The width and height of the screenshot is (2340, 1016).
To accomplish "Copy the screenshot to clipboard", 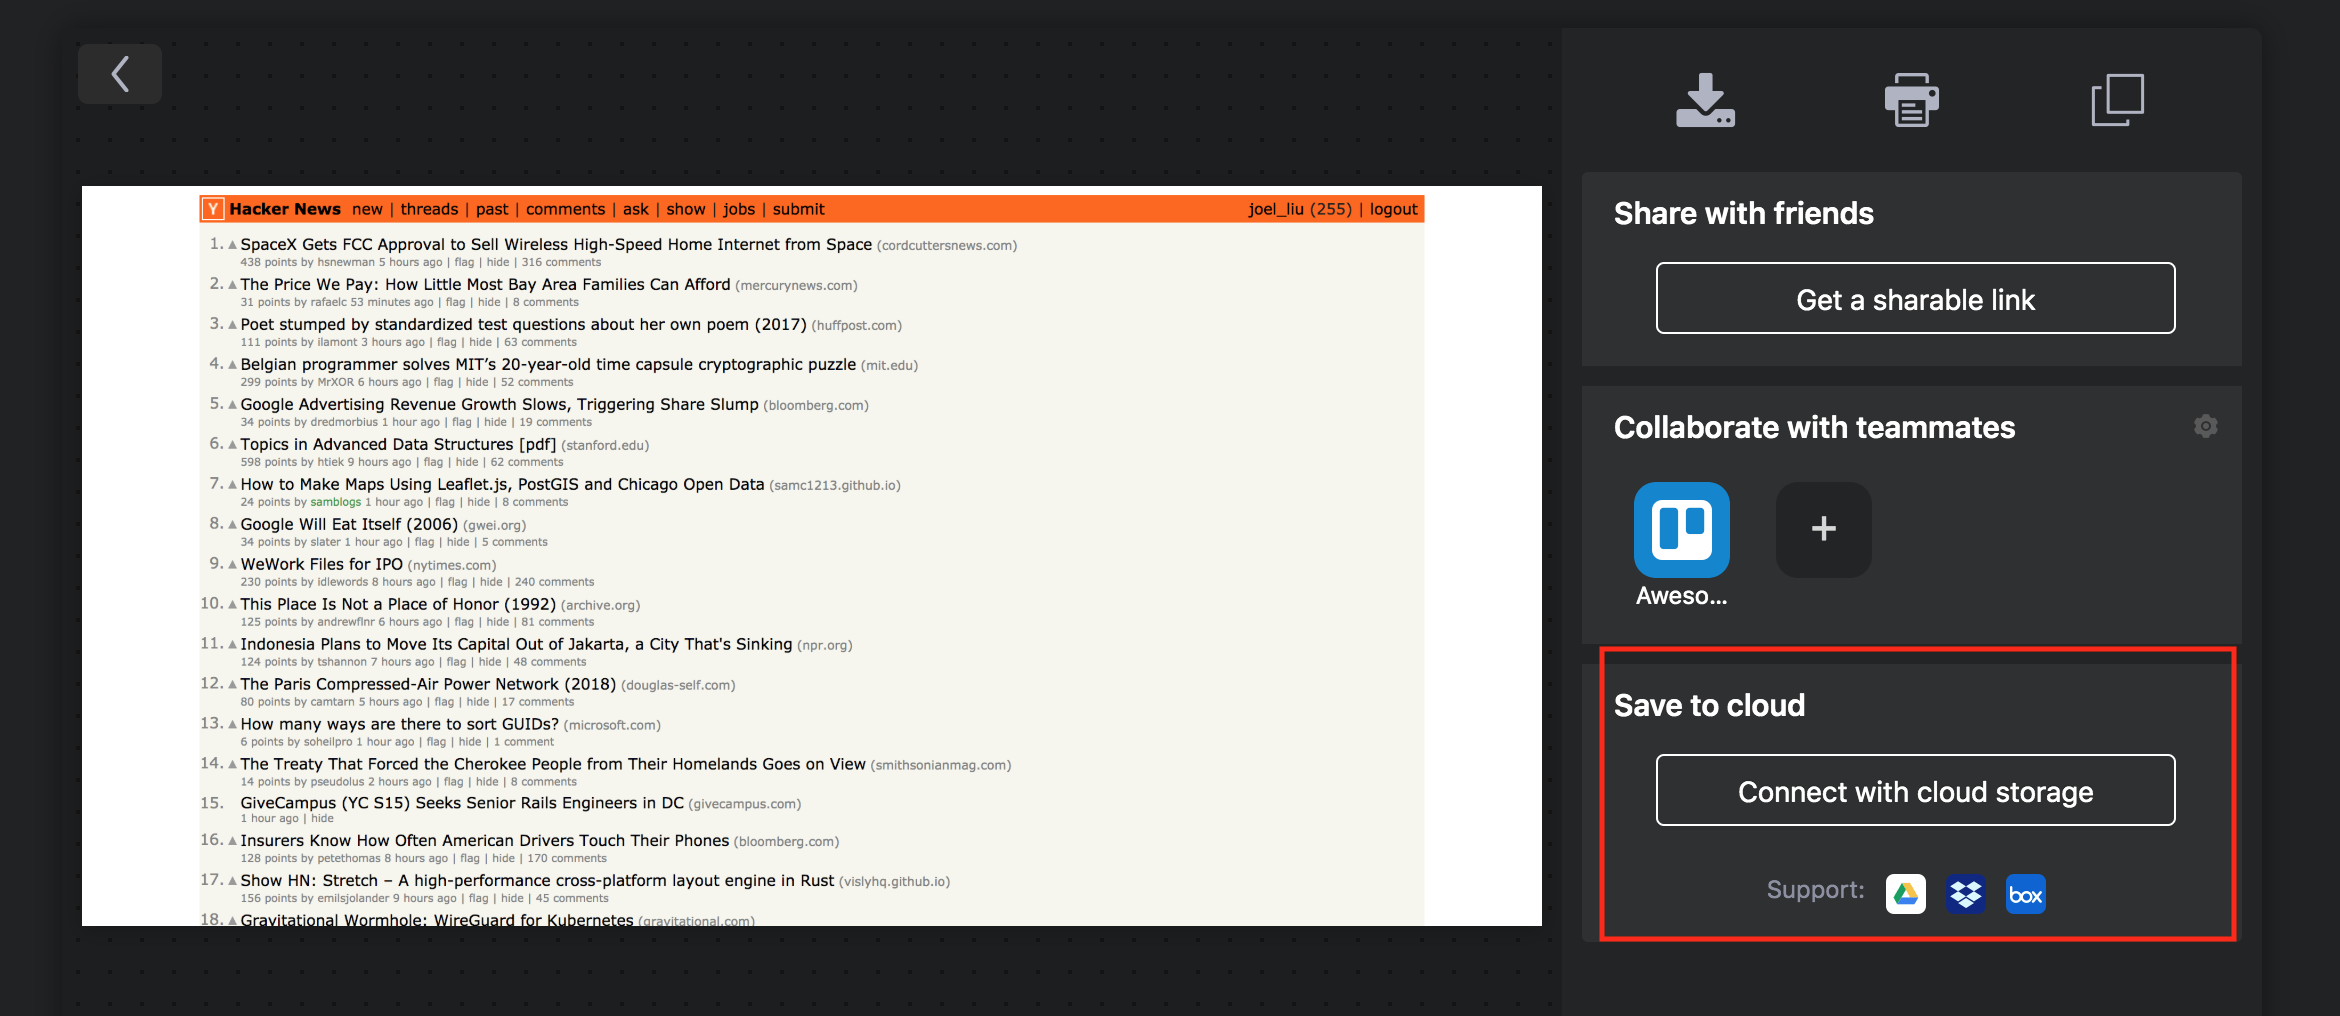I will coord(2119,99).
